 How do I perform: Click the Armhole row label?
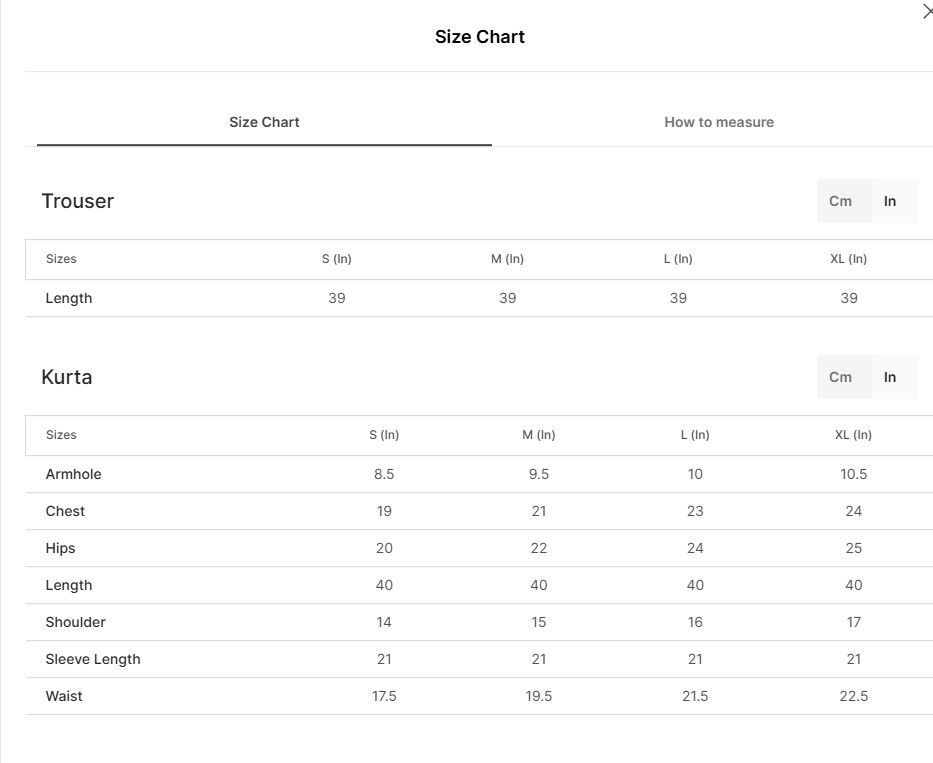[73, 474]
